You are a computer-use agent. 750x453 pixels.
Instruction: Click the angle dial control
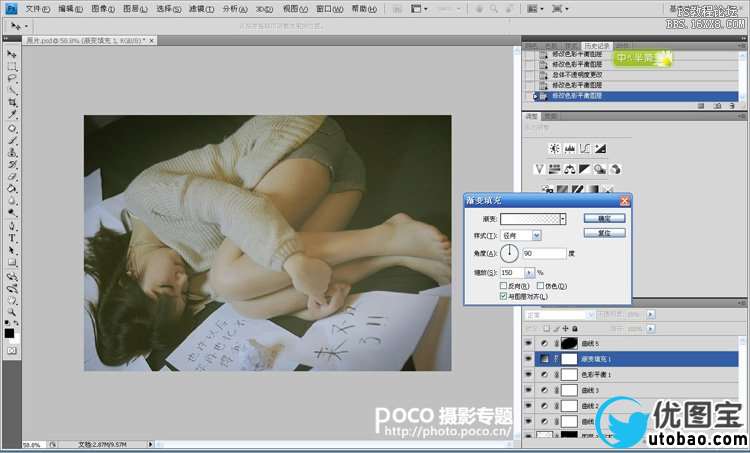[x=509, y=253]
